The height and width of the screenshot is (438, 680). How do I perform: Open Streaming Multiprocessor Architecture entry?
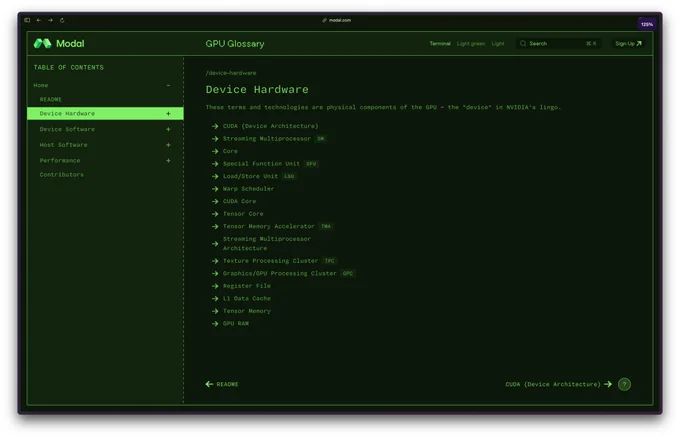pyautogui.click(x=267, y=244)
